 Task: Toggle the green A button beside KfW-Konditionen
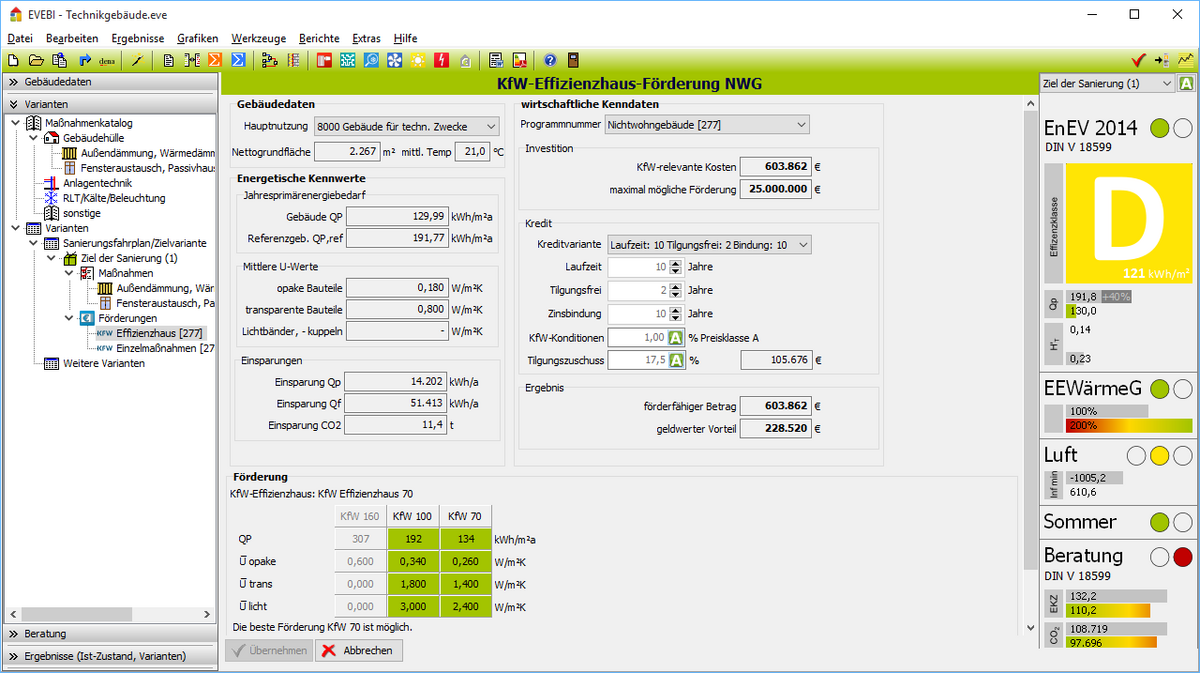click(676, 338)
